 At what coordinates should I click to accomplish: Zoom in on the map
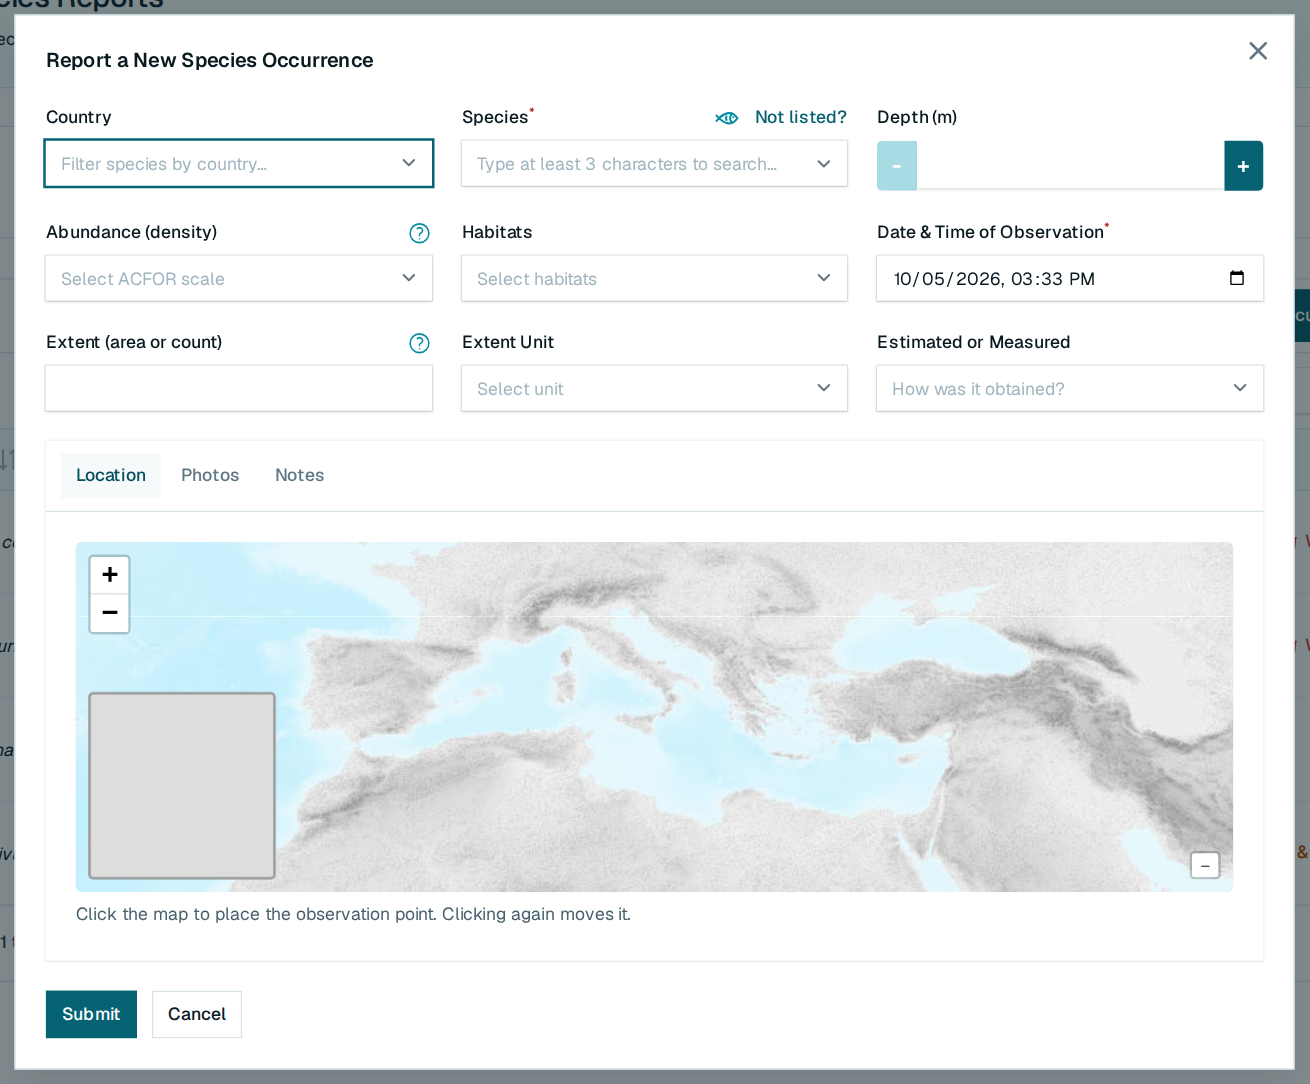coord(110,575)
